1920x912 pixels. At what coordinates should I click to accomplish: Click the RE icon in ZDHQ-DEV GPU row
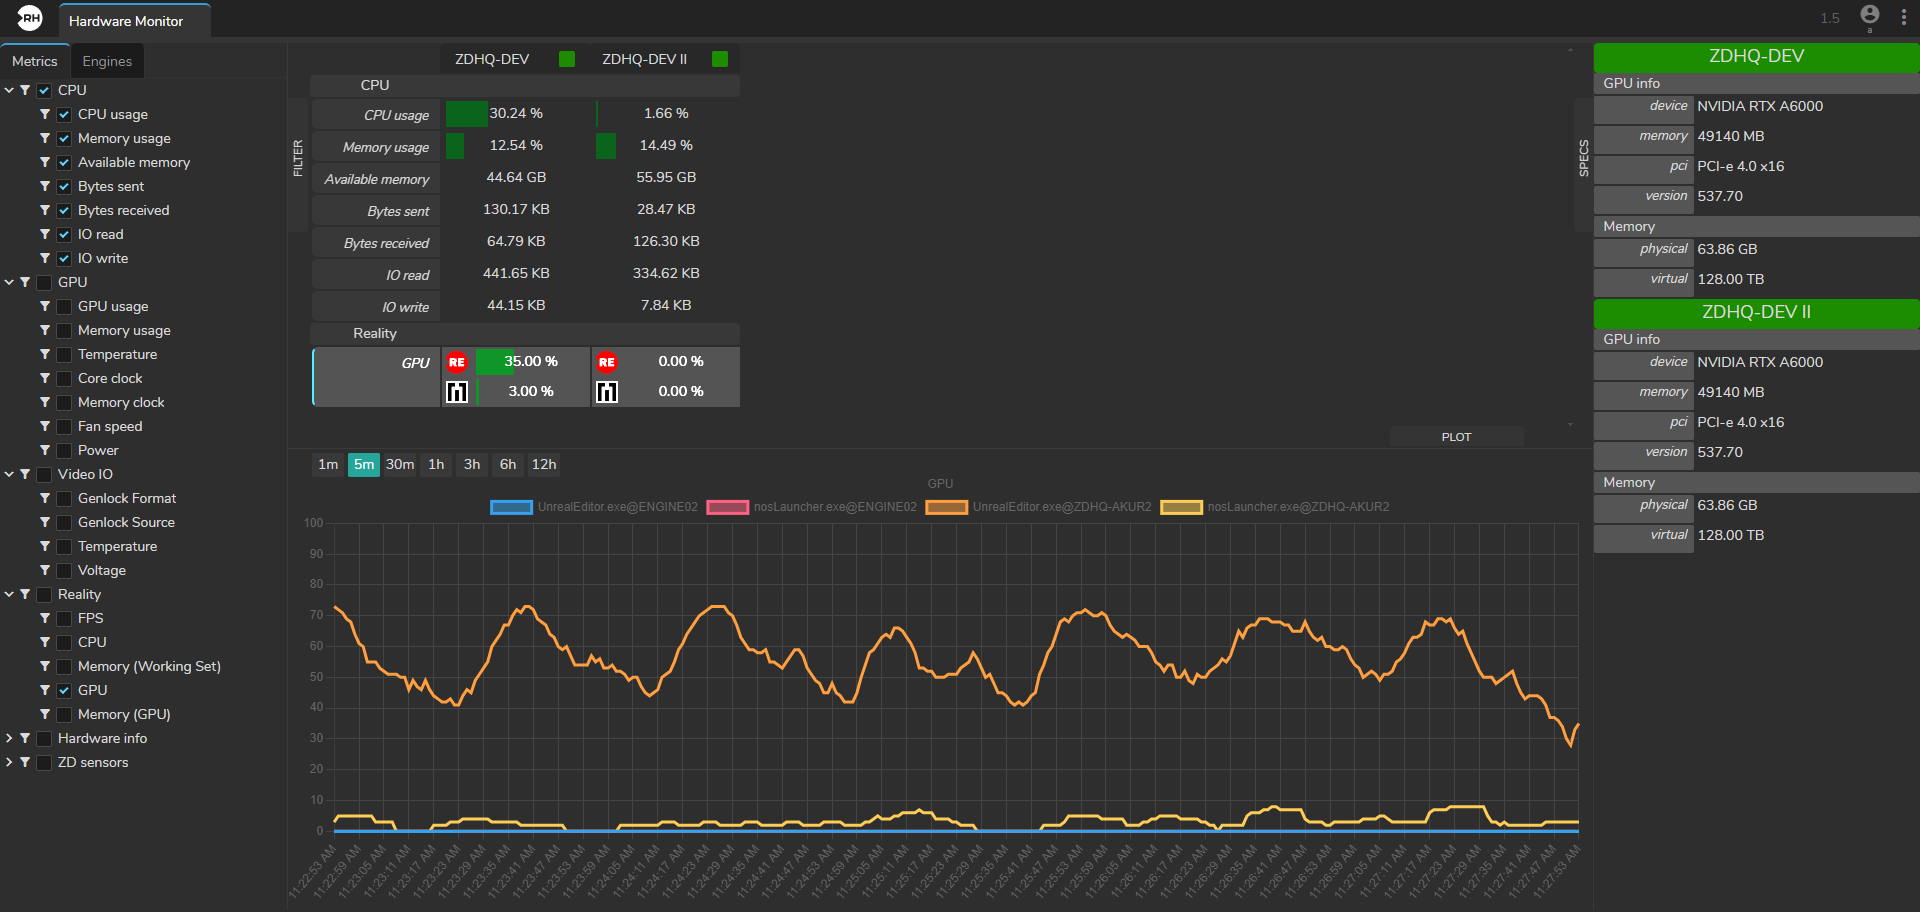point(457,362)
